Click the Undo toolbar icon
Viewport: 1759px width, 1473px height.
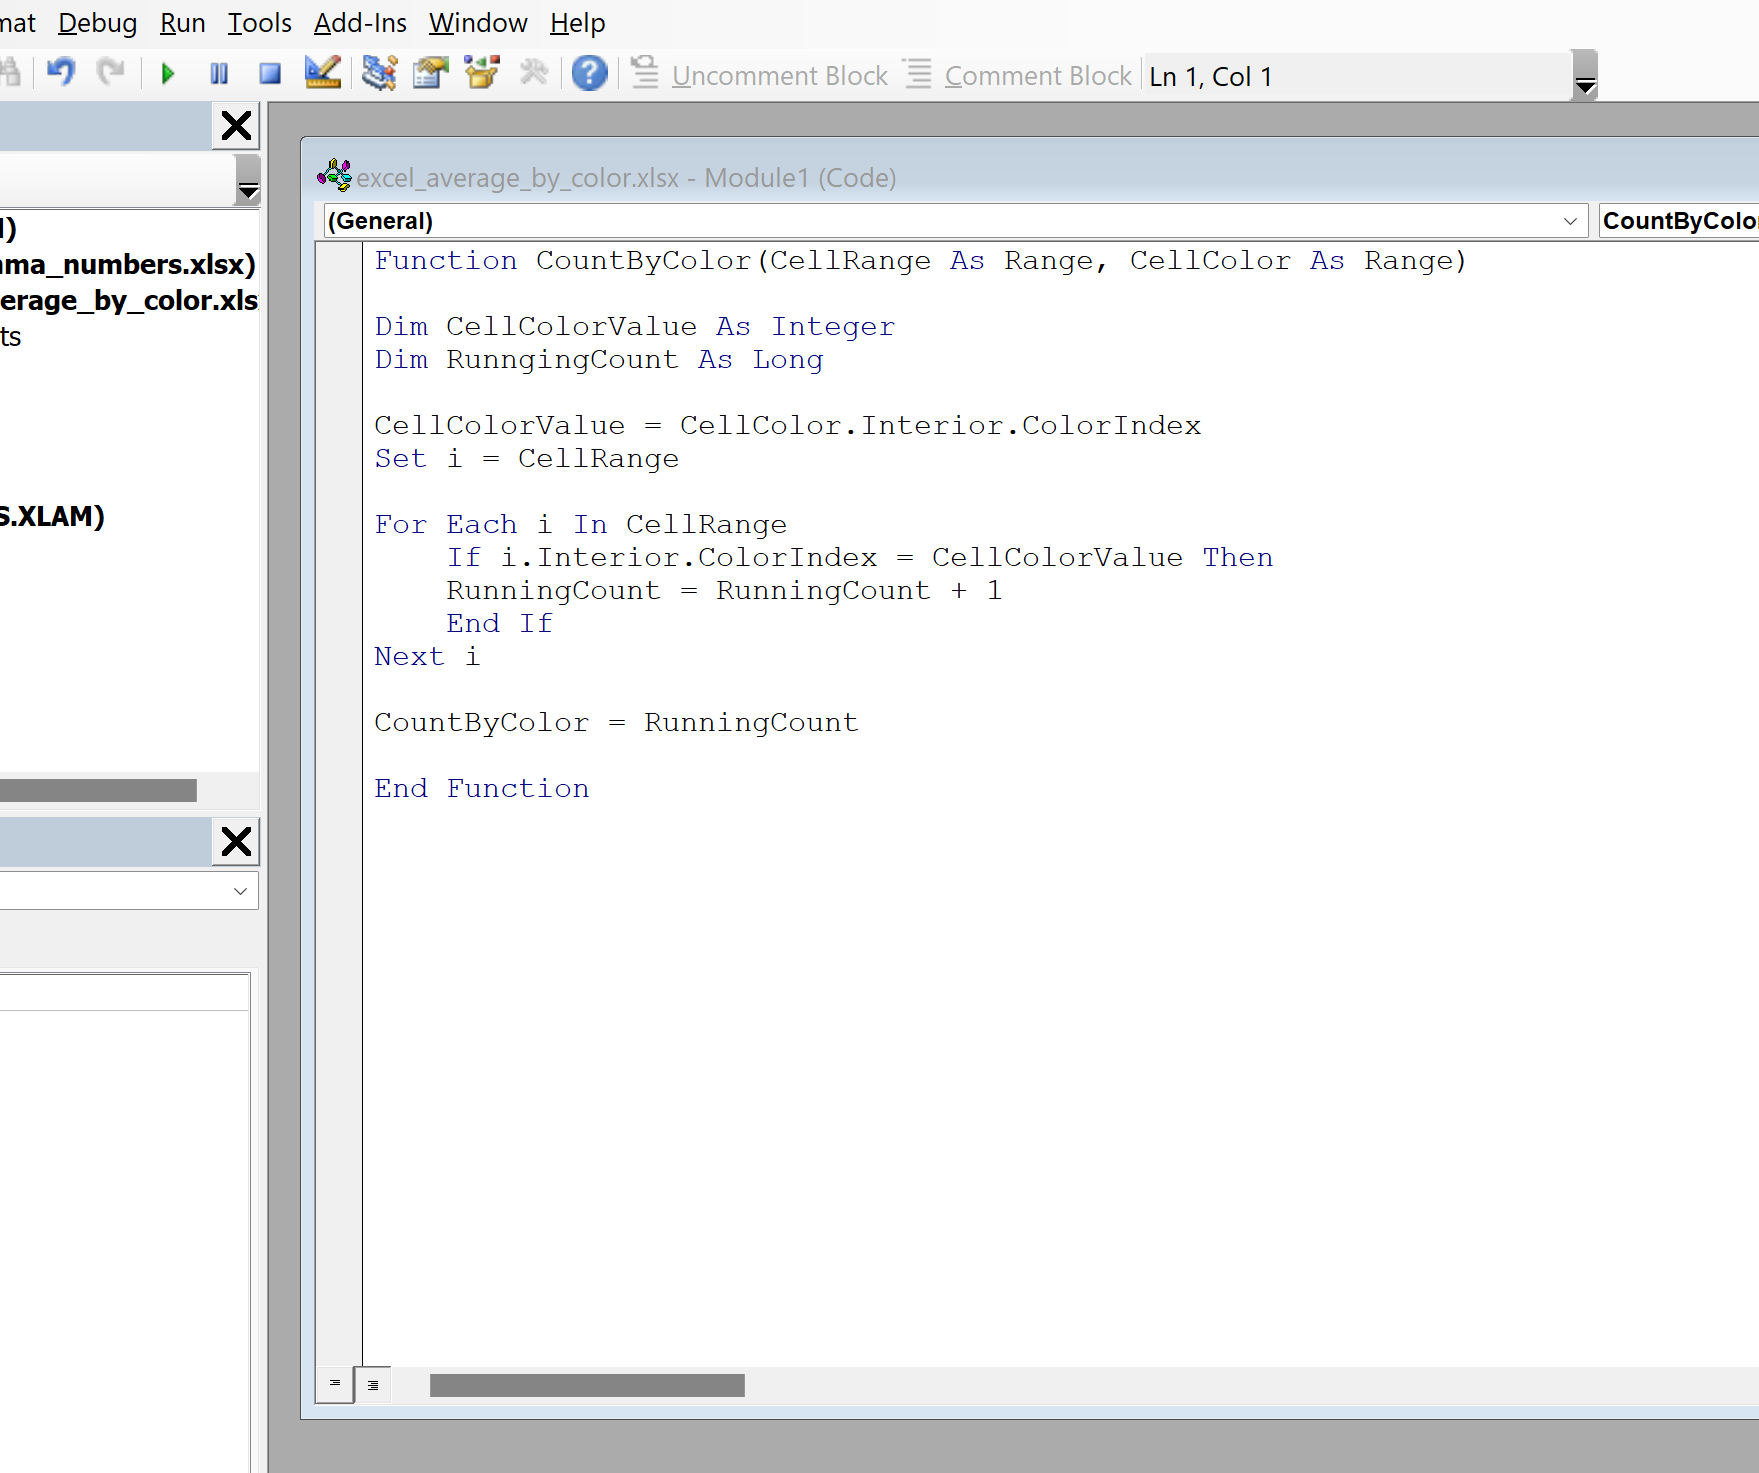pos(61,73)
